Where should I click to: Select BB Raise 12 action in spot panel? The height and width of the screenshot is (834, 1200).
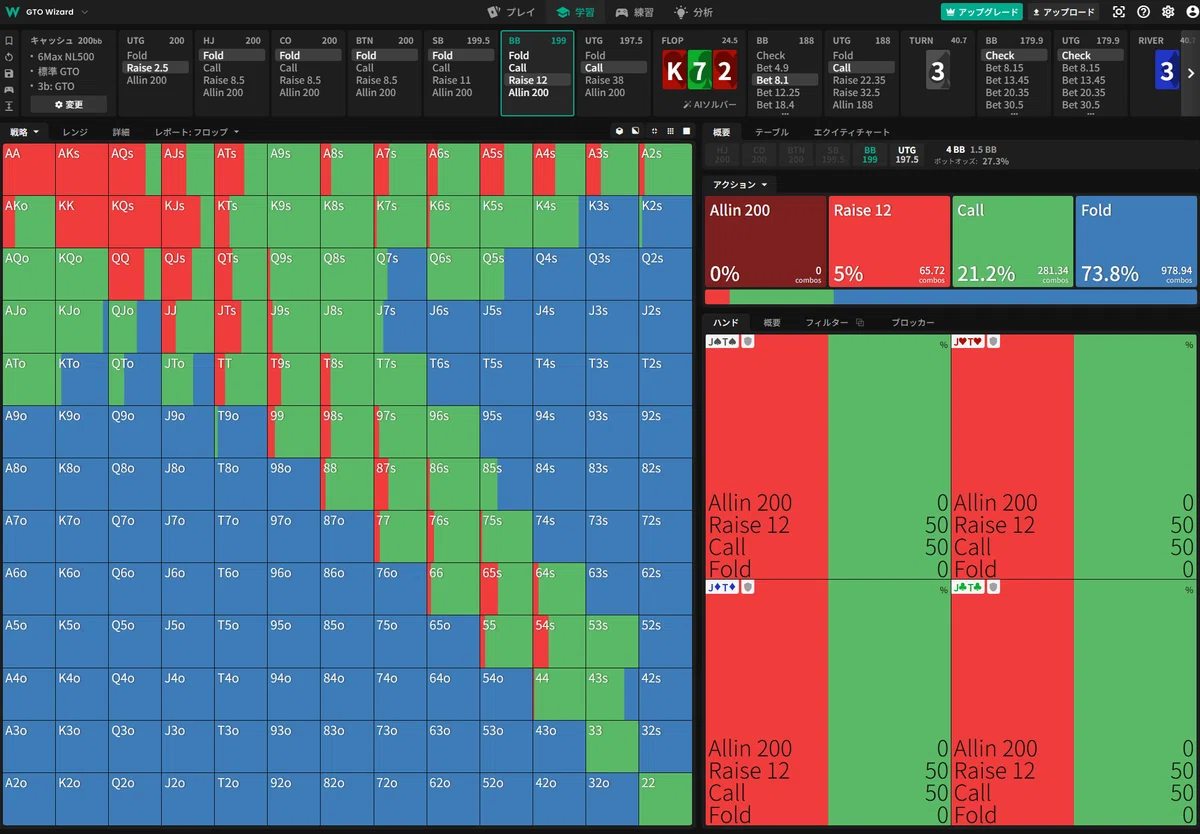pyautogui.click(x=537, y=80)
